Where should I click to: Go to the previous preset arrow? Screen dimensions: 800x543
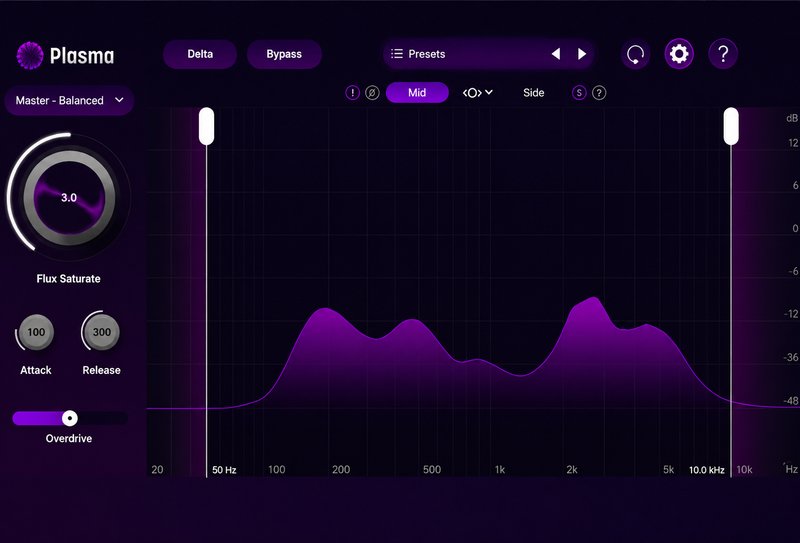click(556, 54)
